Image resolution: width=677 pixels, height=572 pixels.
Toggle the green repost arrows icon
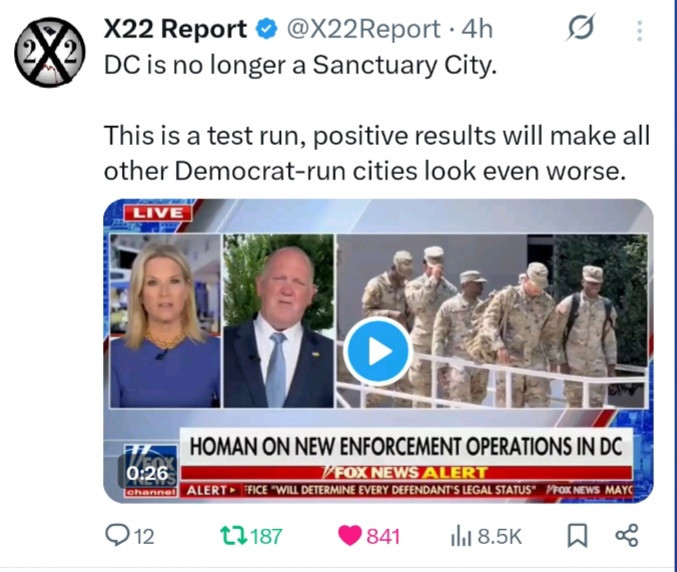click(x=234, y=535)
